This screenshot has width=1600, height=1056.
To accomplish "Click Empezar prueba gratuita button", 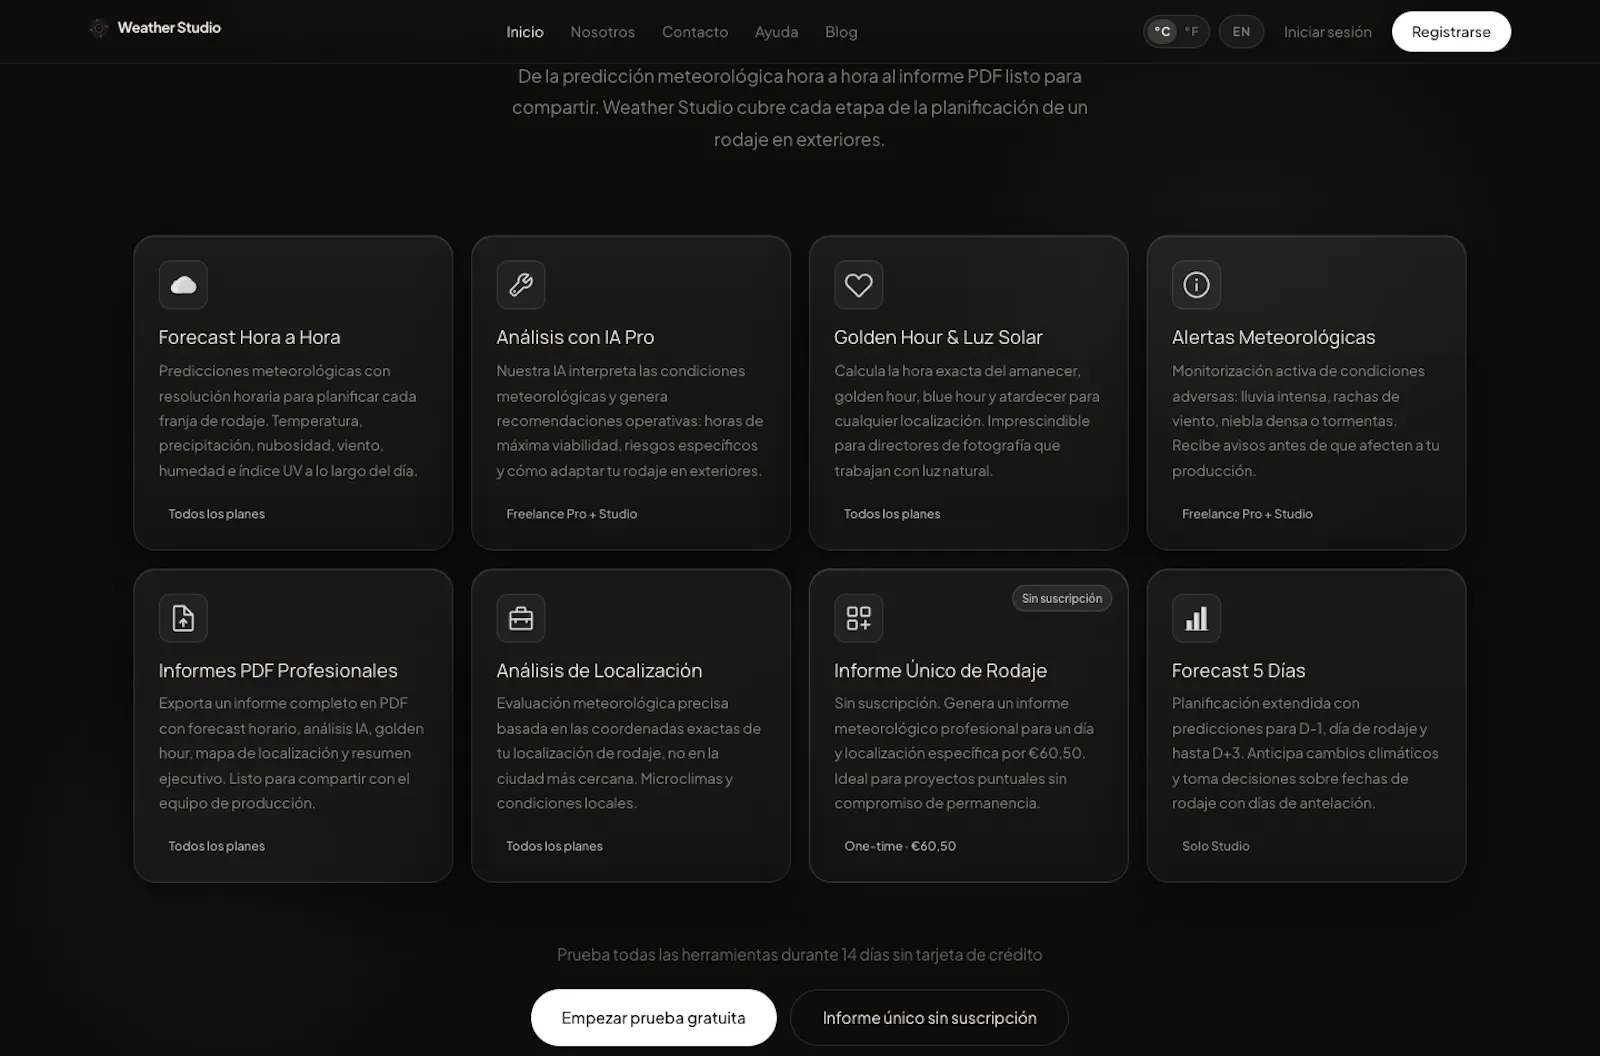I will 653,1017.
